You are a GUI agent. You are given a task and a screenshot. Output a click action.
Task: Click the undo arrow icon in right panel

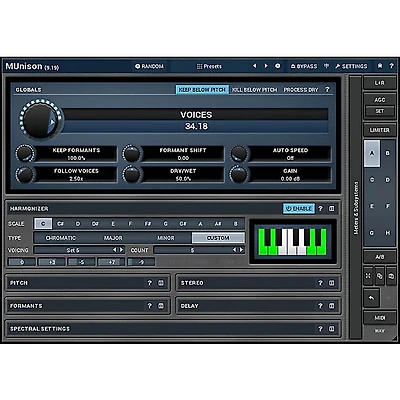[x=371, y=298]
